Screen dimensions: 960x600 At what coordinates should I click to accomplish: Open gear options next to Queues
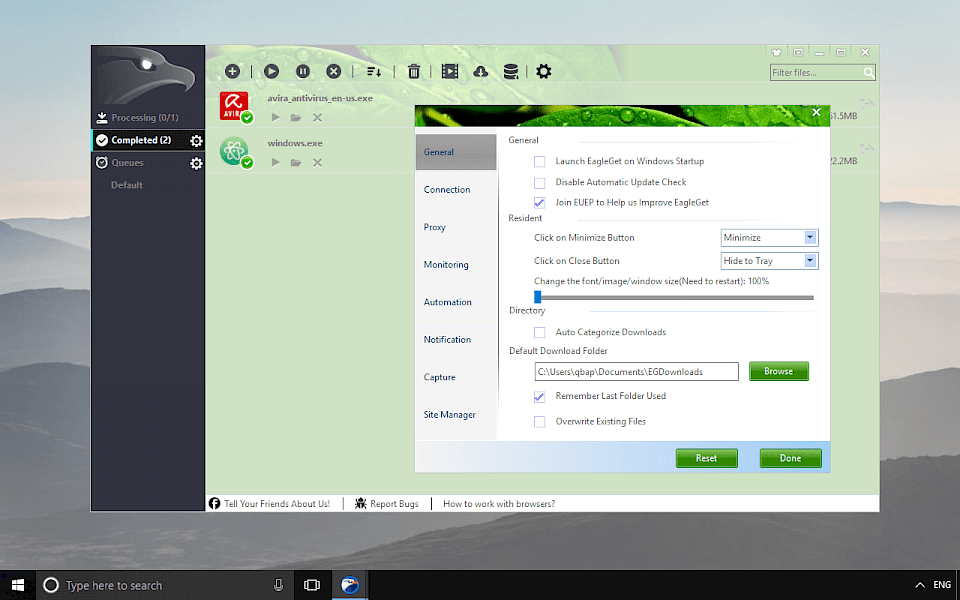(x=196, y=163)
